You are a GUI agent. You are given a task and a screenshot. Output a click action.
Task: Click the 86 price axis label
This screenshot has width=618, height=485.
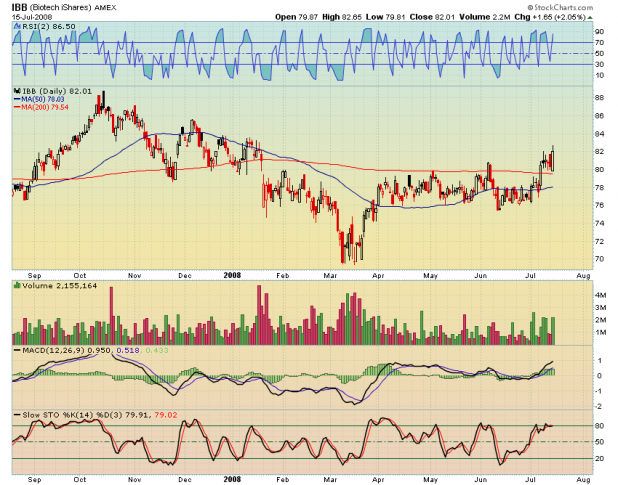599,116
